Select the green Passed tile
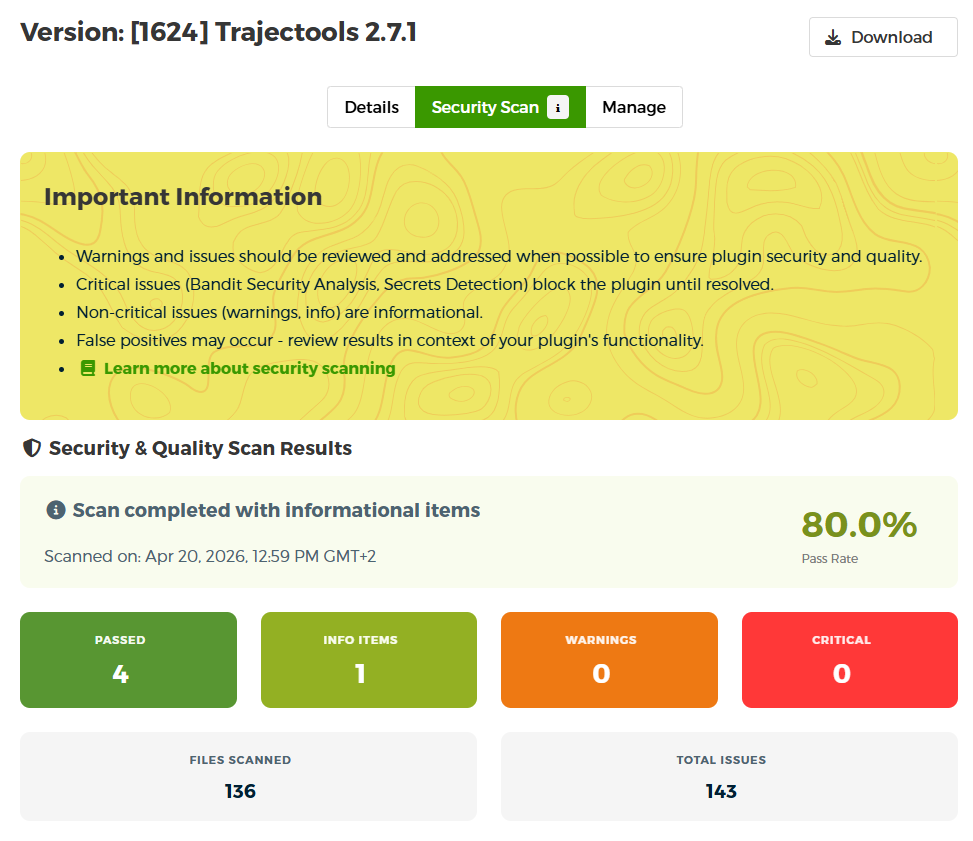Viewport: 973px width, 841px height. (128, 660)
